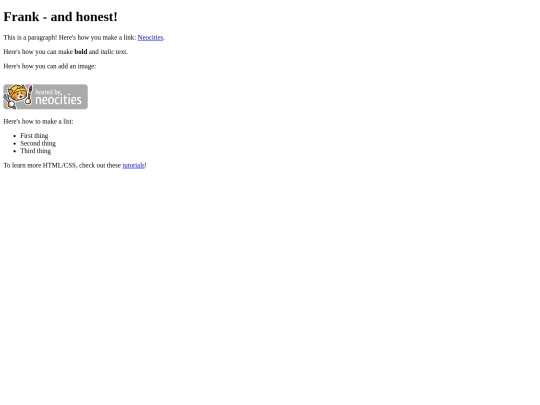
Task: Click 'To learn more HTML/CSS' text
Action: (40, 165)
